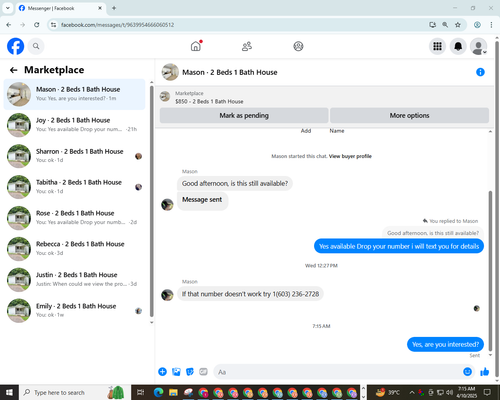The width and height of the screenshot is (500, 400).
Task: Open More options for the listing
Action: pyautogui.click(x=409, y=115)
